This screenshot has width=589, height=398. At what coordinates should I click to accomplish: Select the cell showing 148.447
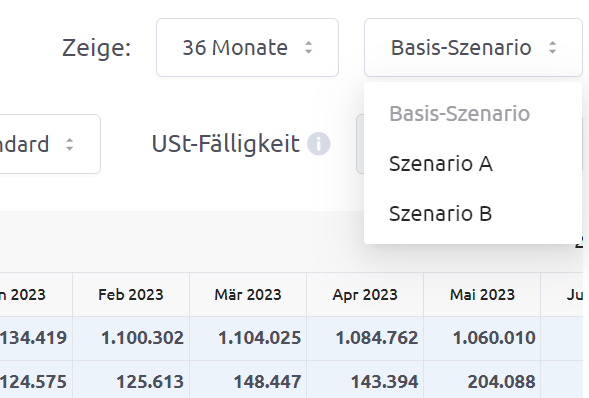(x=248, y=380)
